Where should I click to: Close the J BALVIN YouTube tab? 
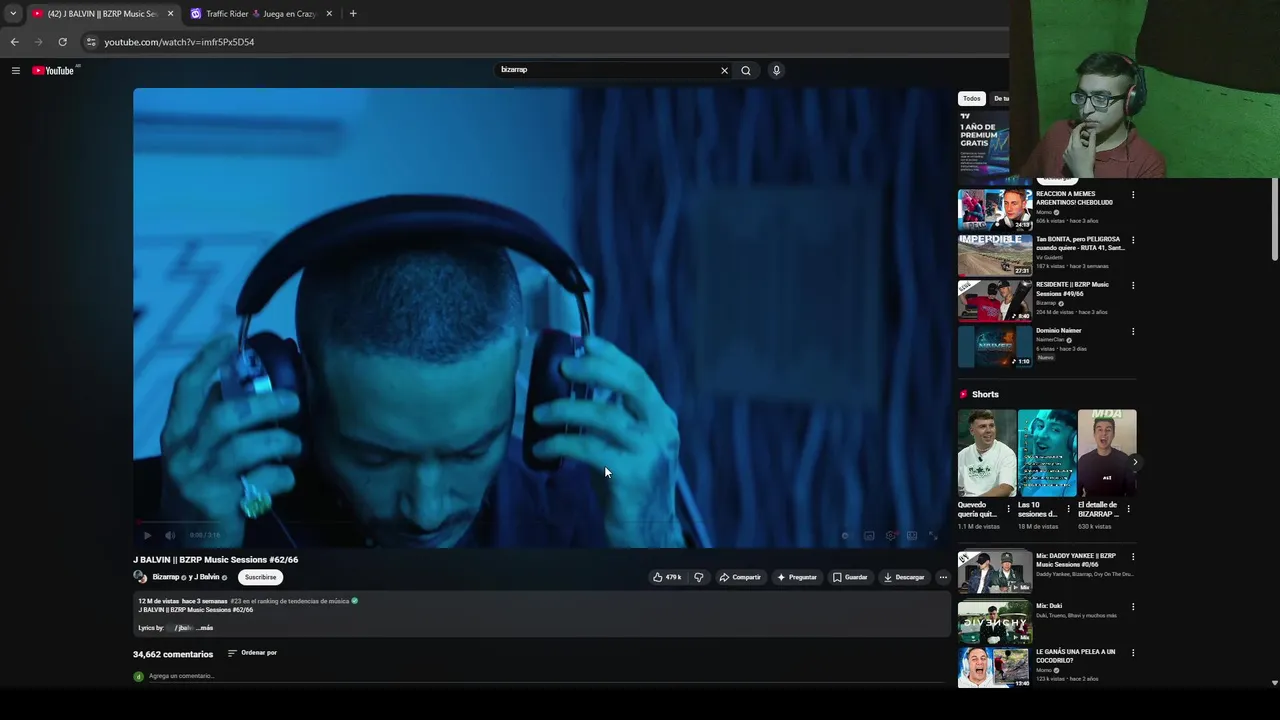[x=170, y=14]
